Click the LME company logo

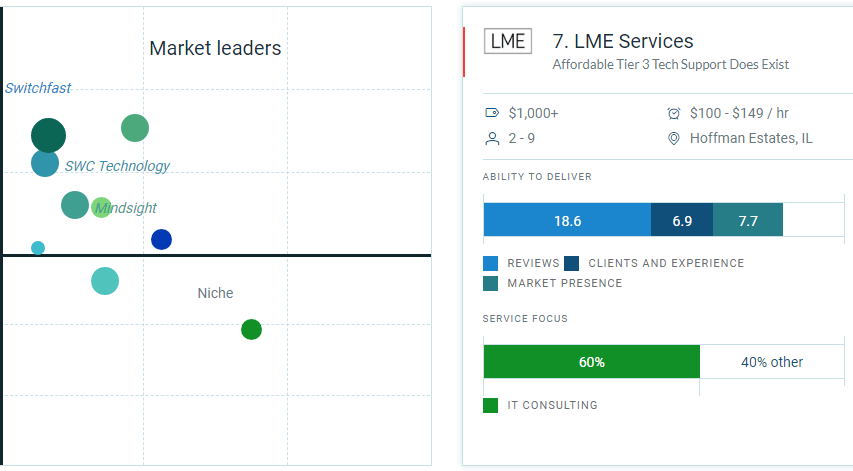508,41
